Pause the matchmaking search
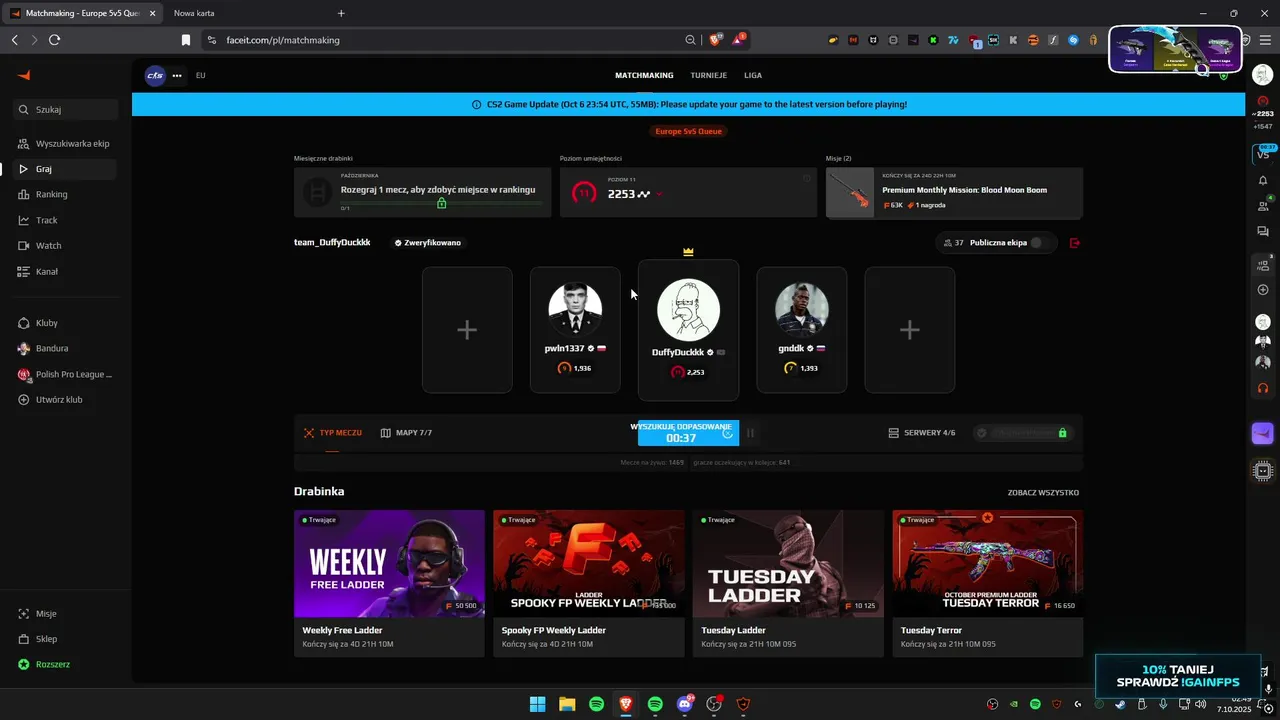The width and height of the screenshot is (1280, 720). pos(750,433)
